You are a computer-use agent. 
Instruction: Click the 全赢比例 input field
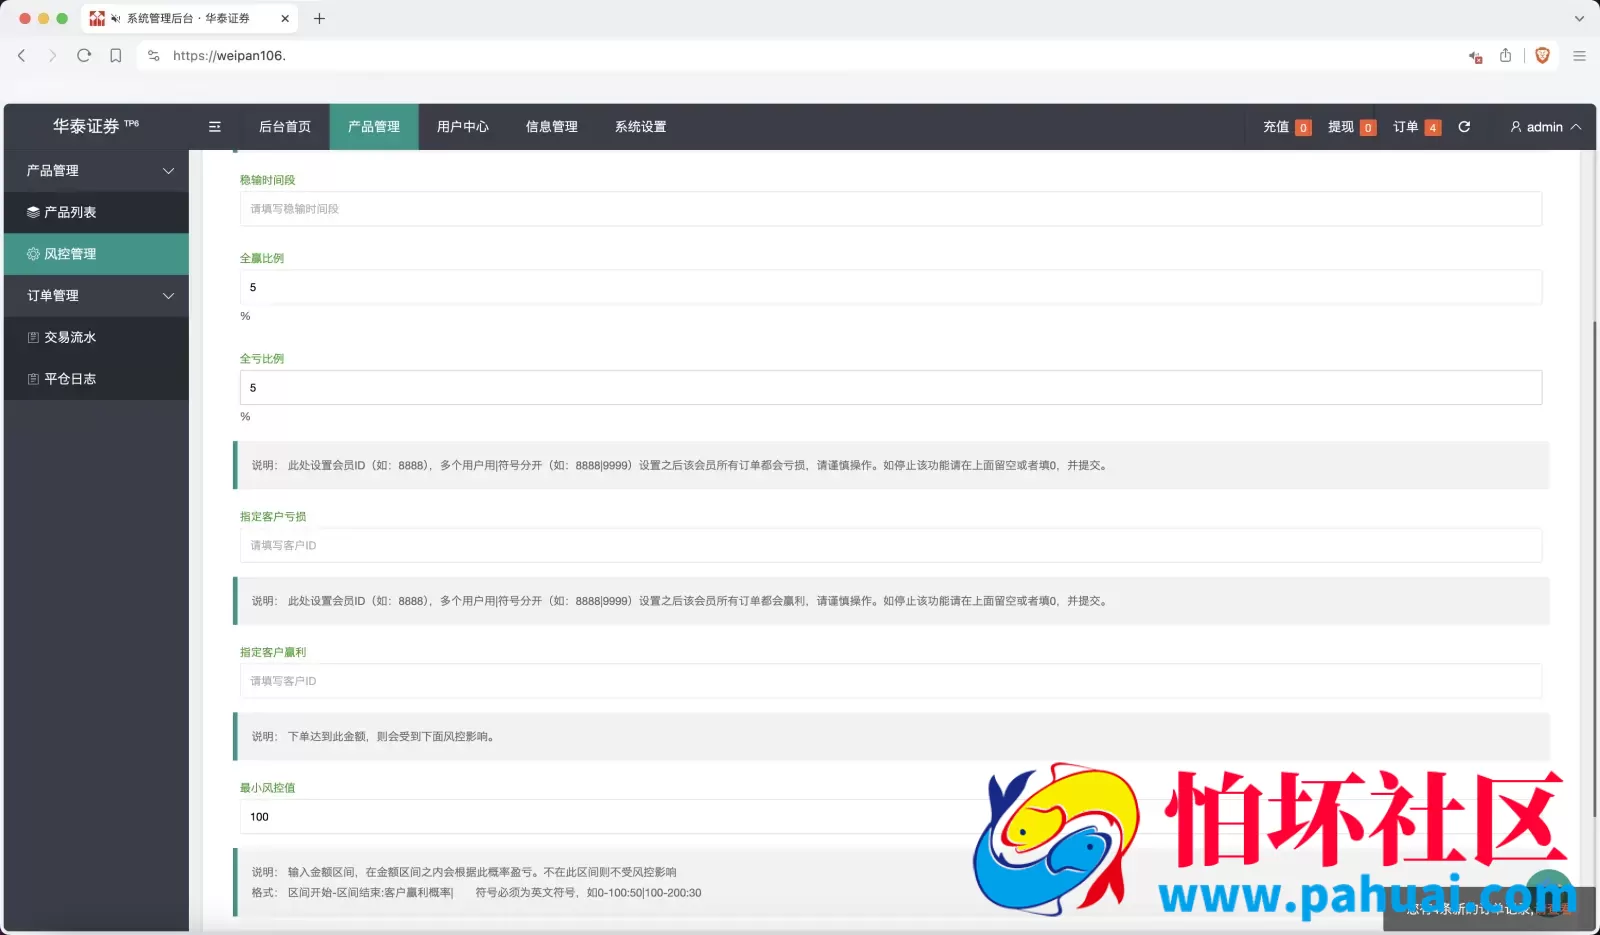click(891, 287)
